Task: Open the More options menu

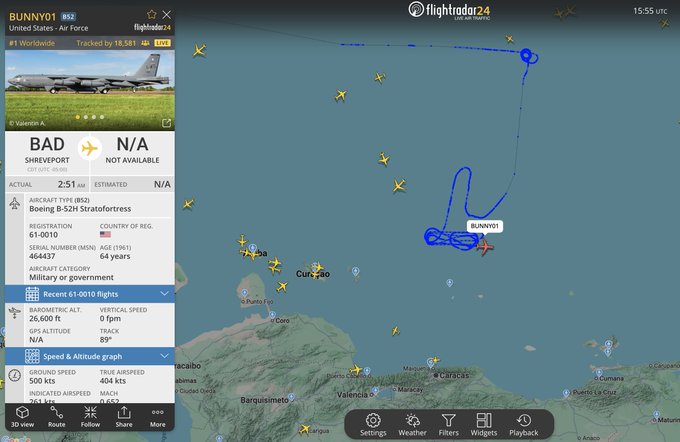Action: click(157, 417)
